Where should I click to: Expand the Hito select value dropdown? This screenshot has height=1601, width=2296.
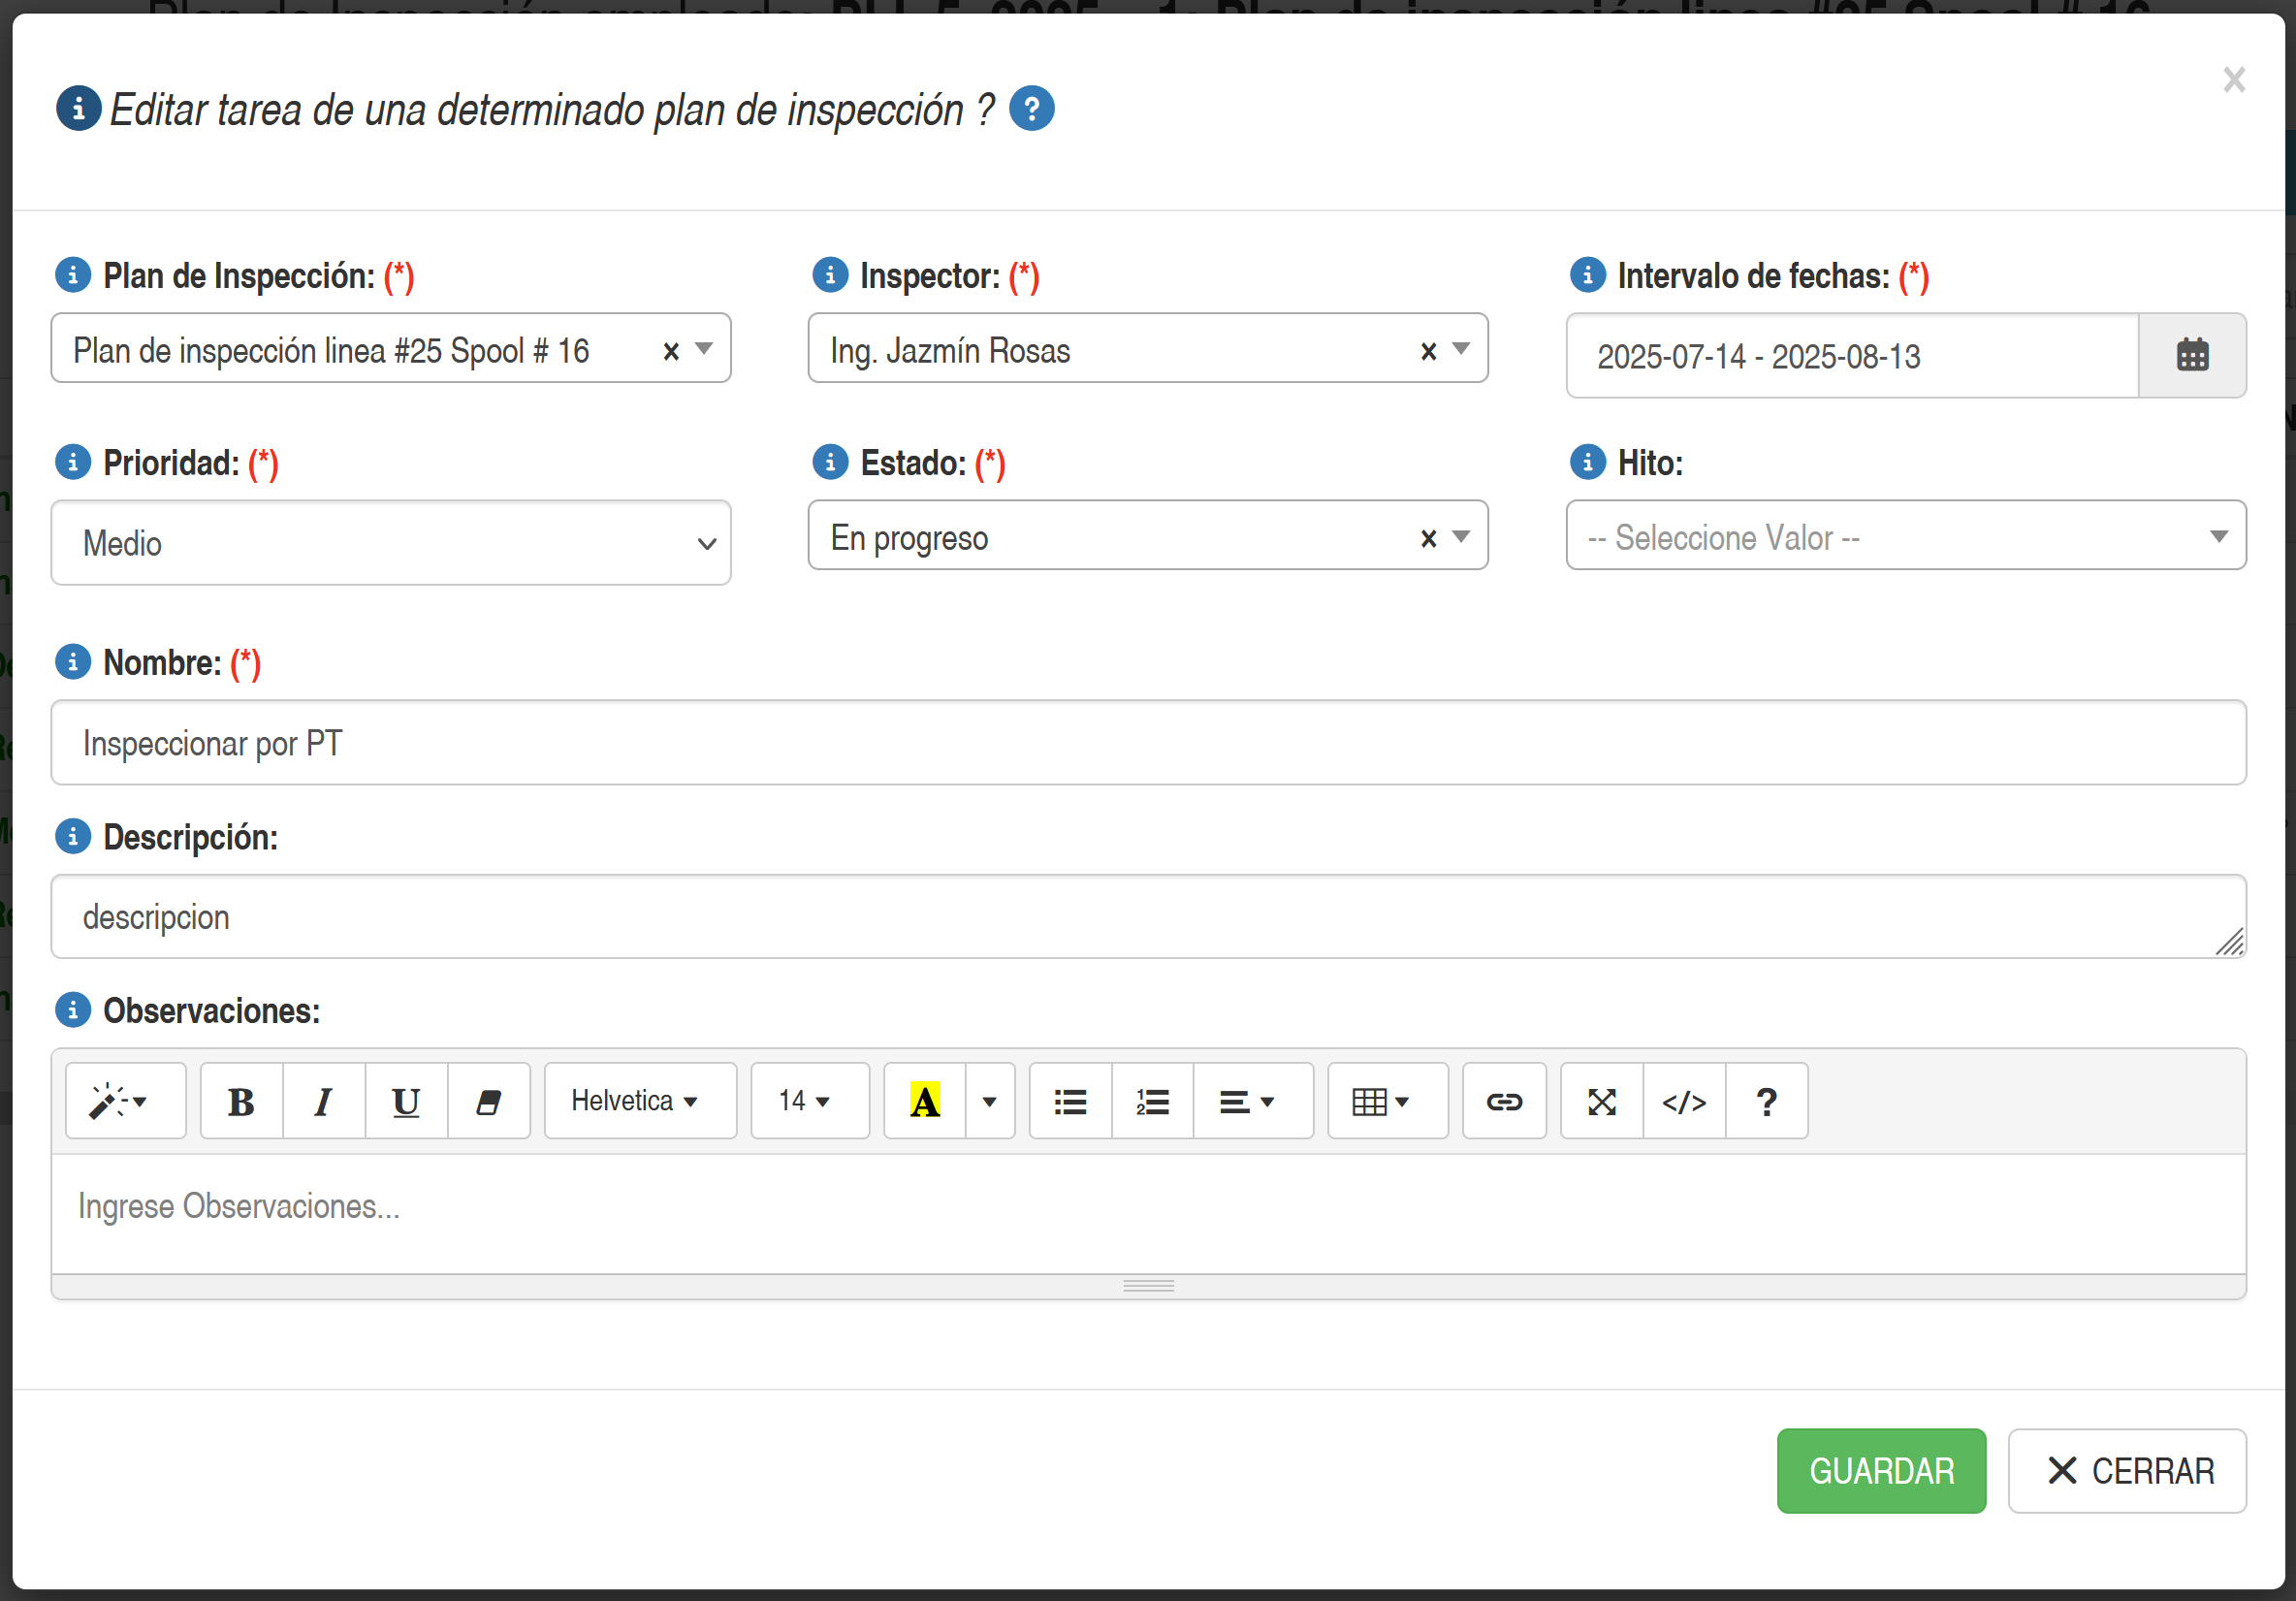tap(1905, 536)
